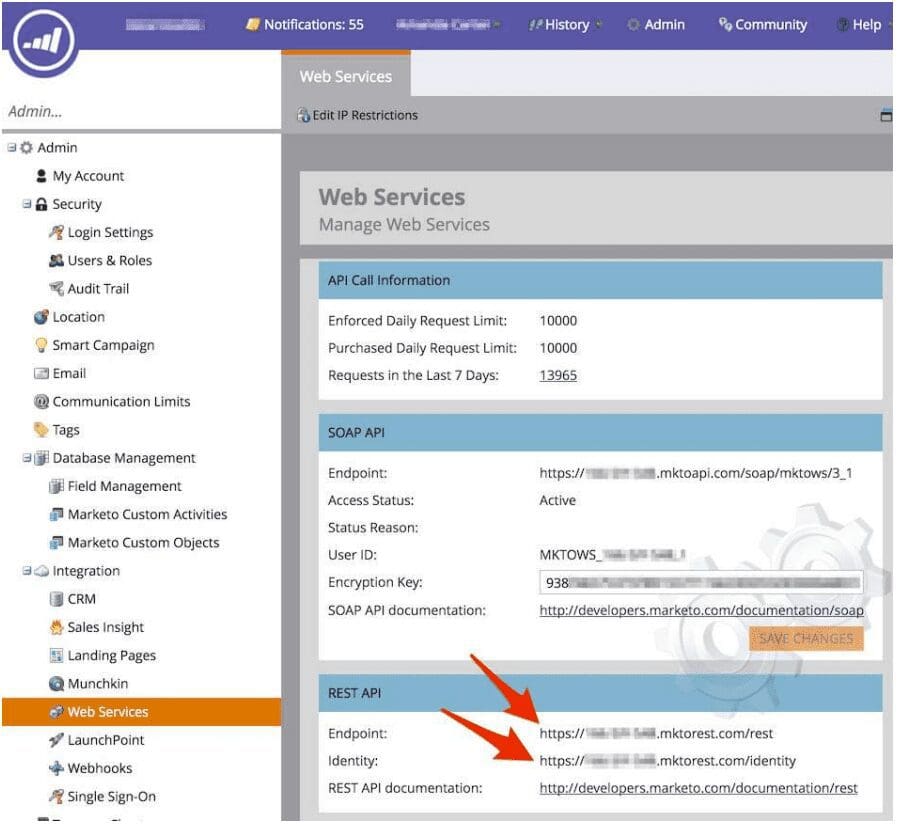This screenshot has width=900, height=828.
Task: Open Field Management in the tree
Action: tap(125, 487)
